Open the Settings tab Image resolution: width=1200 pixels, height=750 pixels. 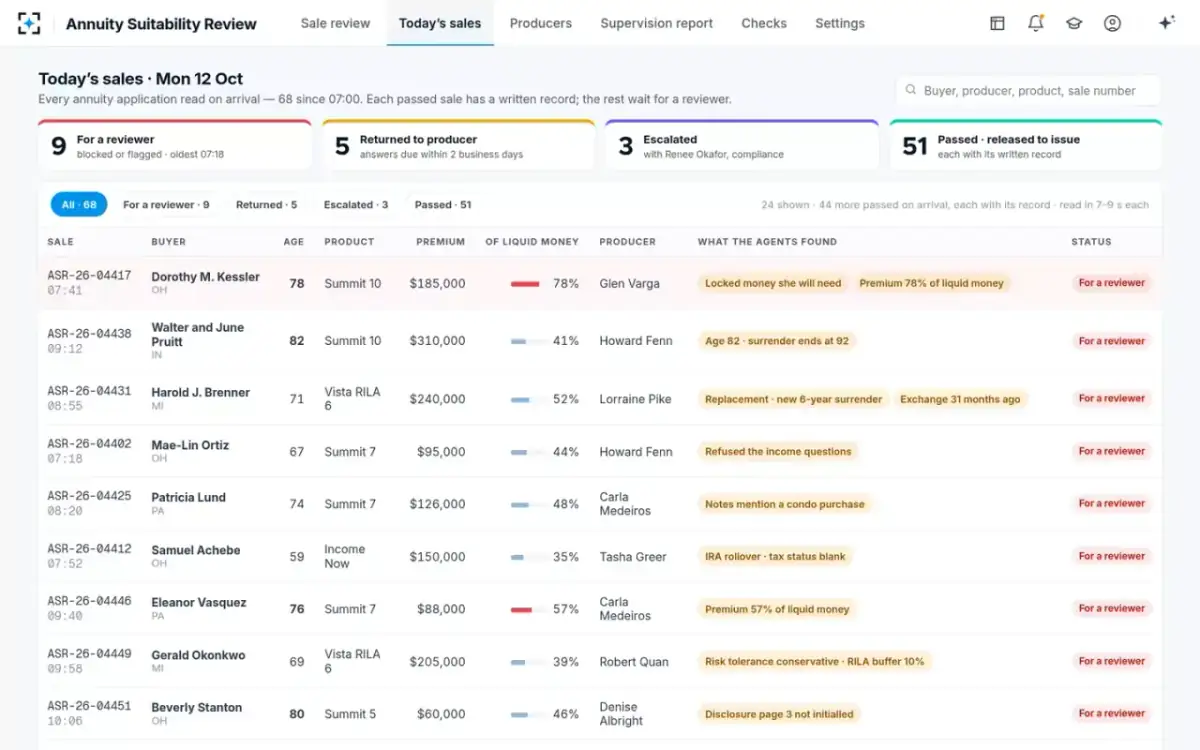click(x=840, y=23)
